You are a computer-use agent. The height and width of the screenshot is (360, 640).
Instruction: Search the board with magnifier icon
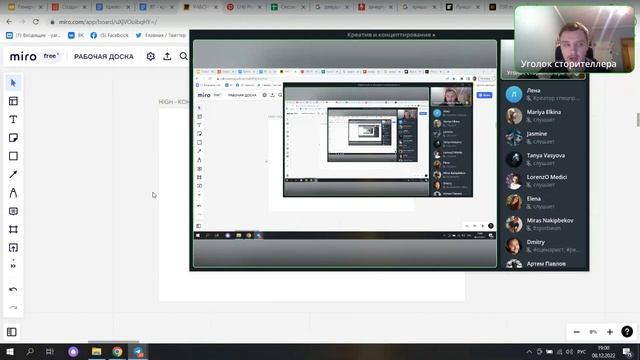tap(184, 56)
